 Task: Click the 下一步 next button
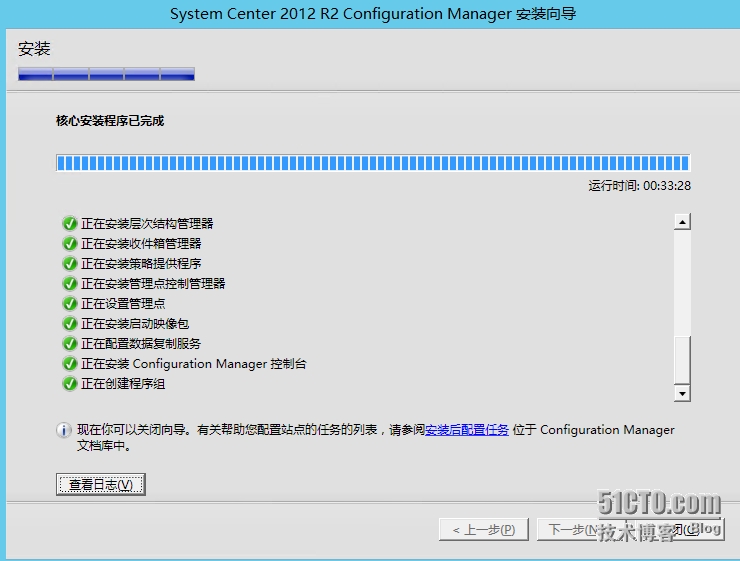click(x=571, y=530)
